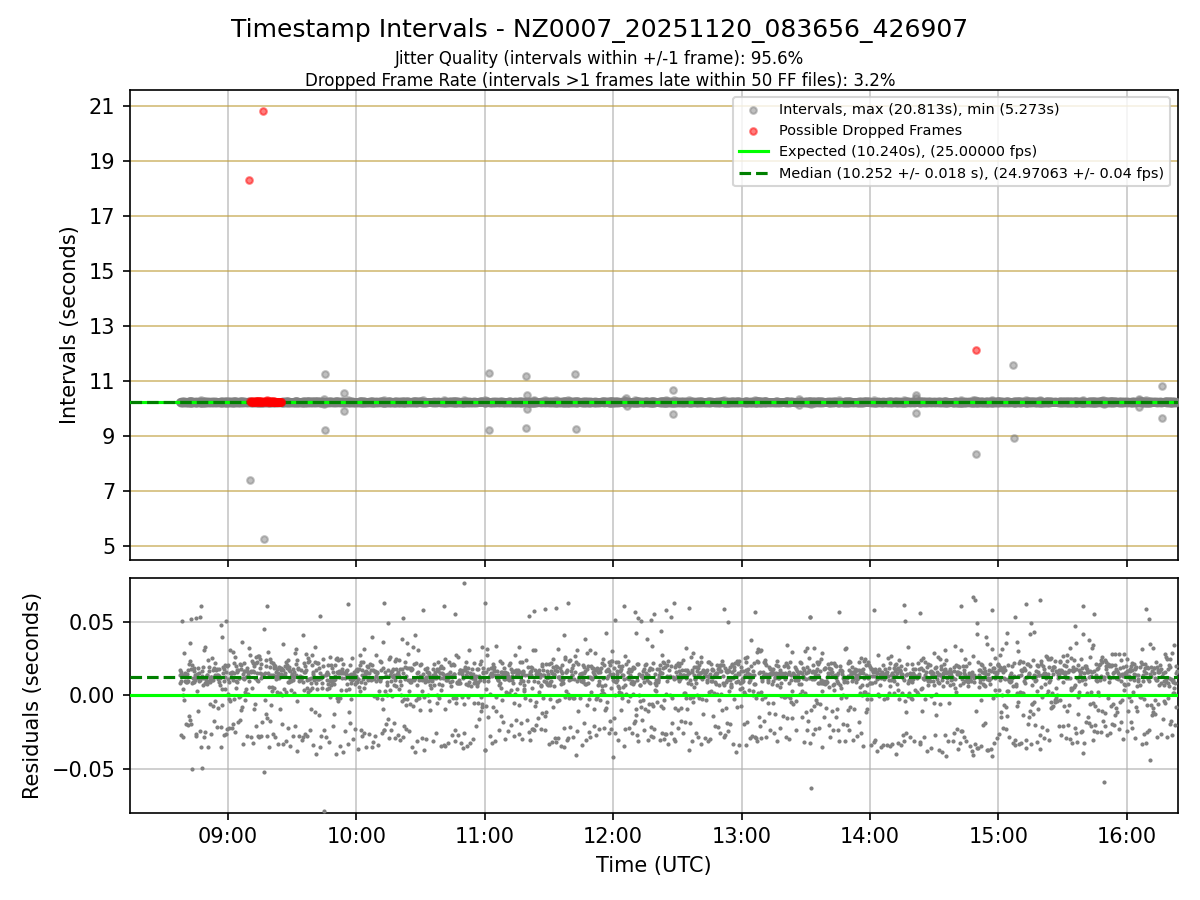Click the 16:00 x-axis tick label
The image size is (1200, 900).
(x=1127, y=836)
